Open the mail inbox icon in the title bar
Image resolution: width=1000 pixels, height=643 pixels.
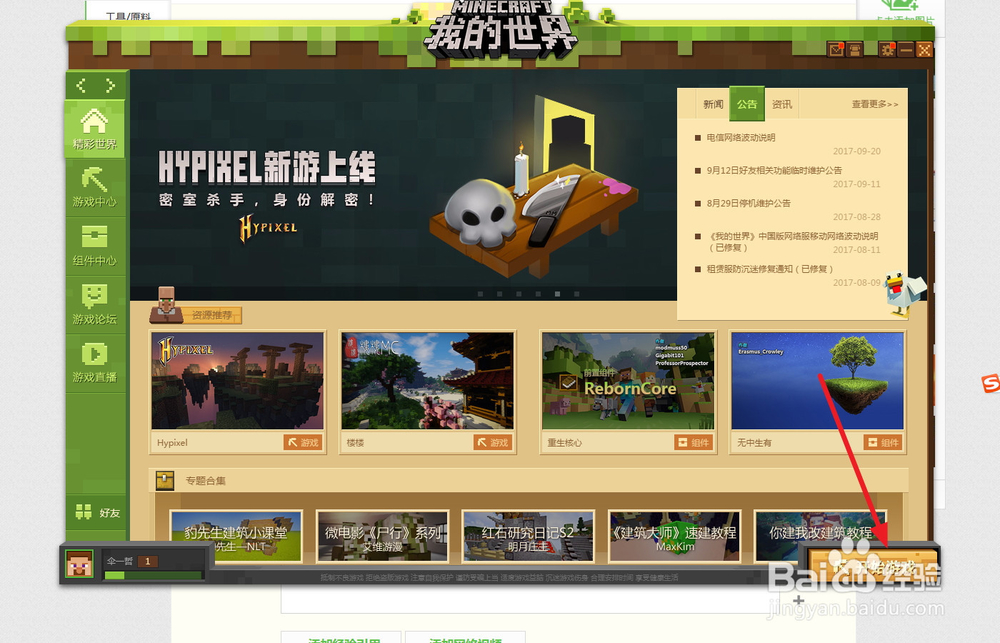pyautogui.click(x=836, y=49)
